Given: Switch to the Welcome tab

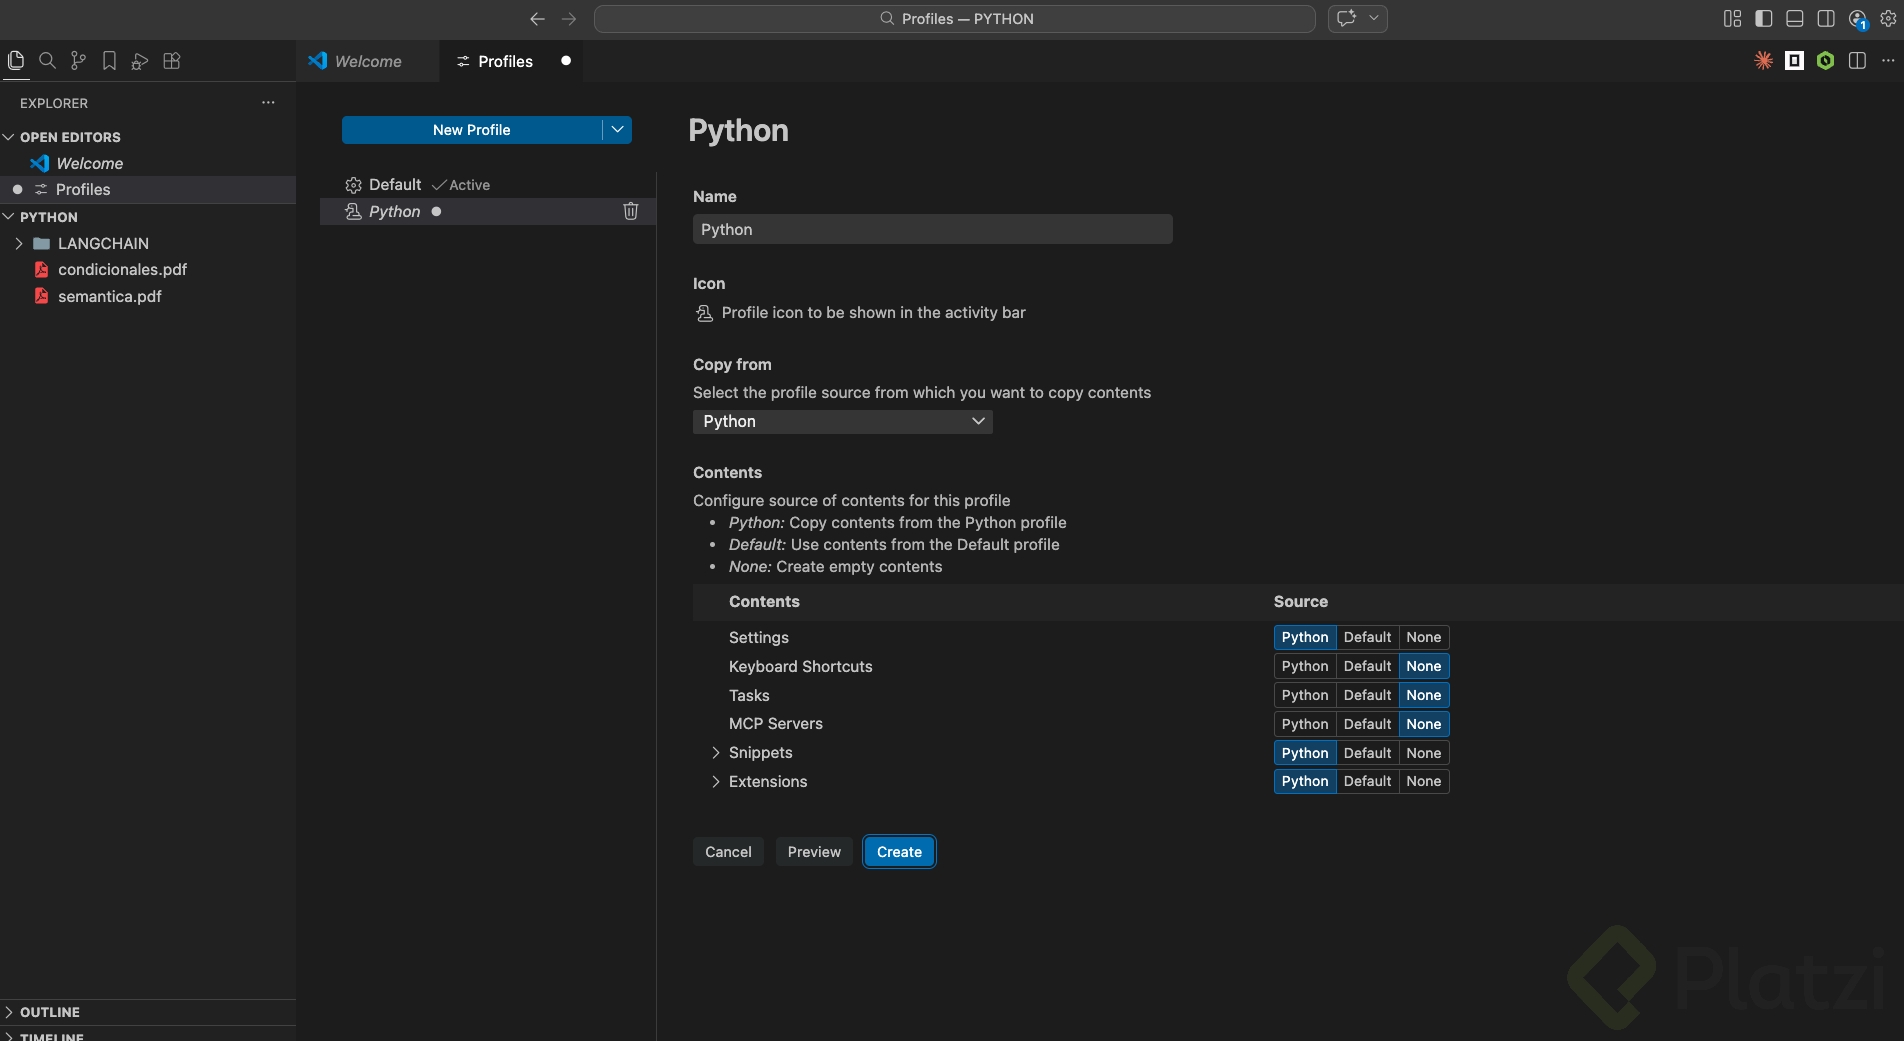Looking at the screenshot, I should click(x=367, y=61).
